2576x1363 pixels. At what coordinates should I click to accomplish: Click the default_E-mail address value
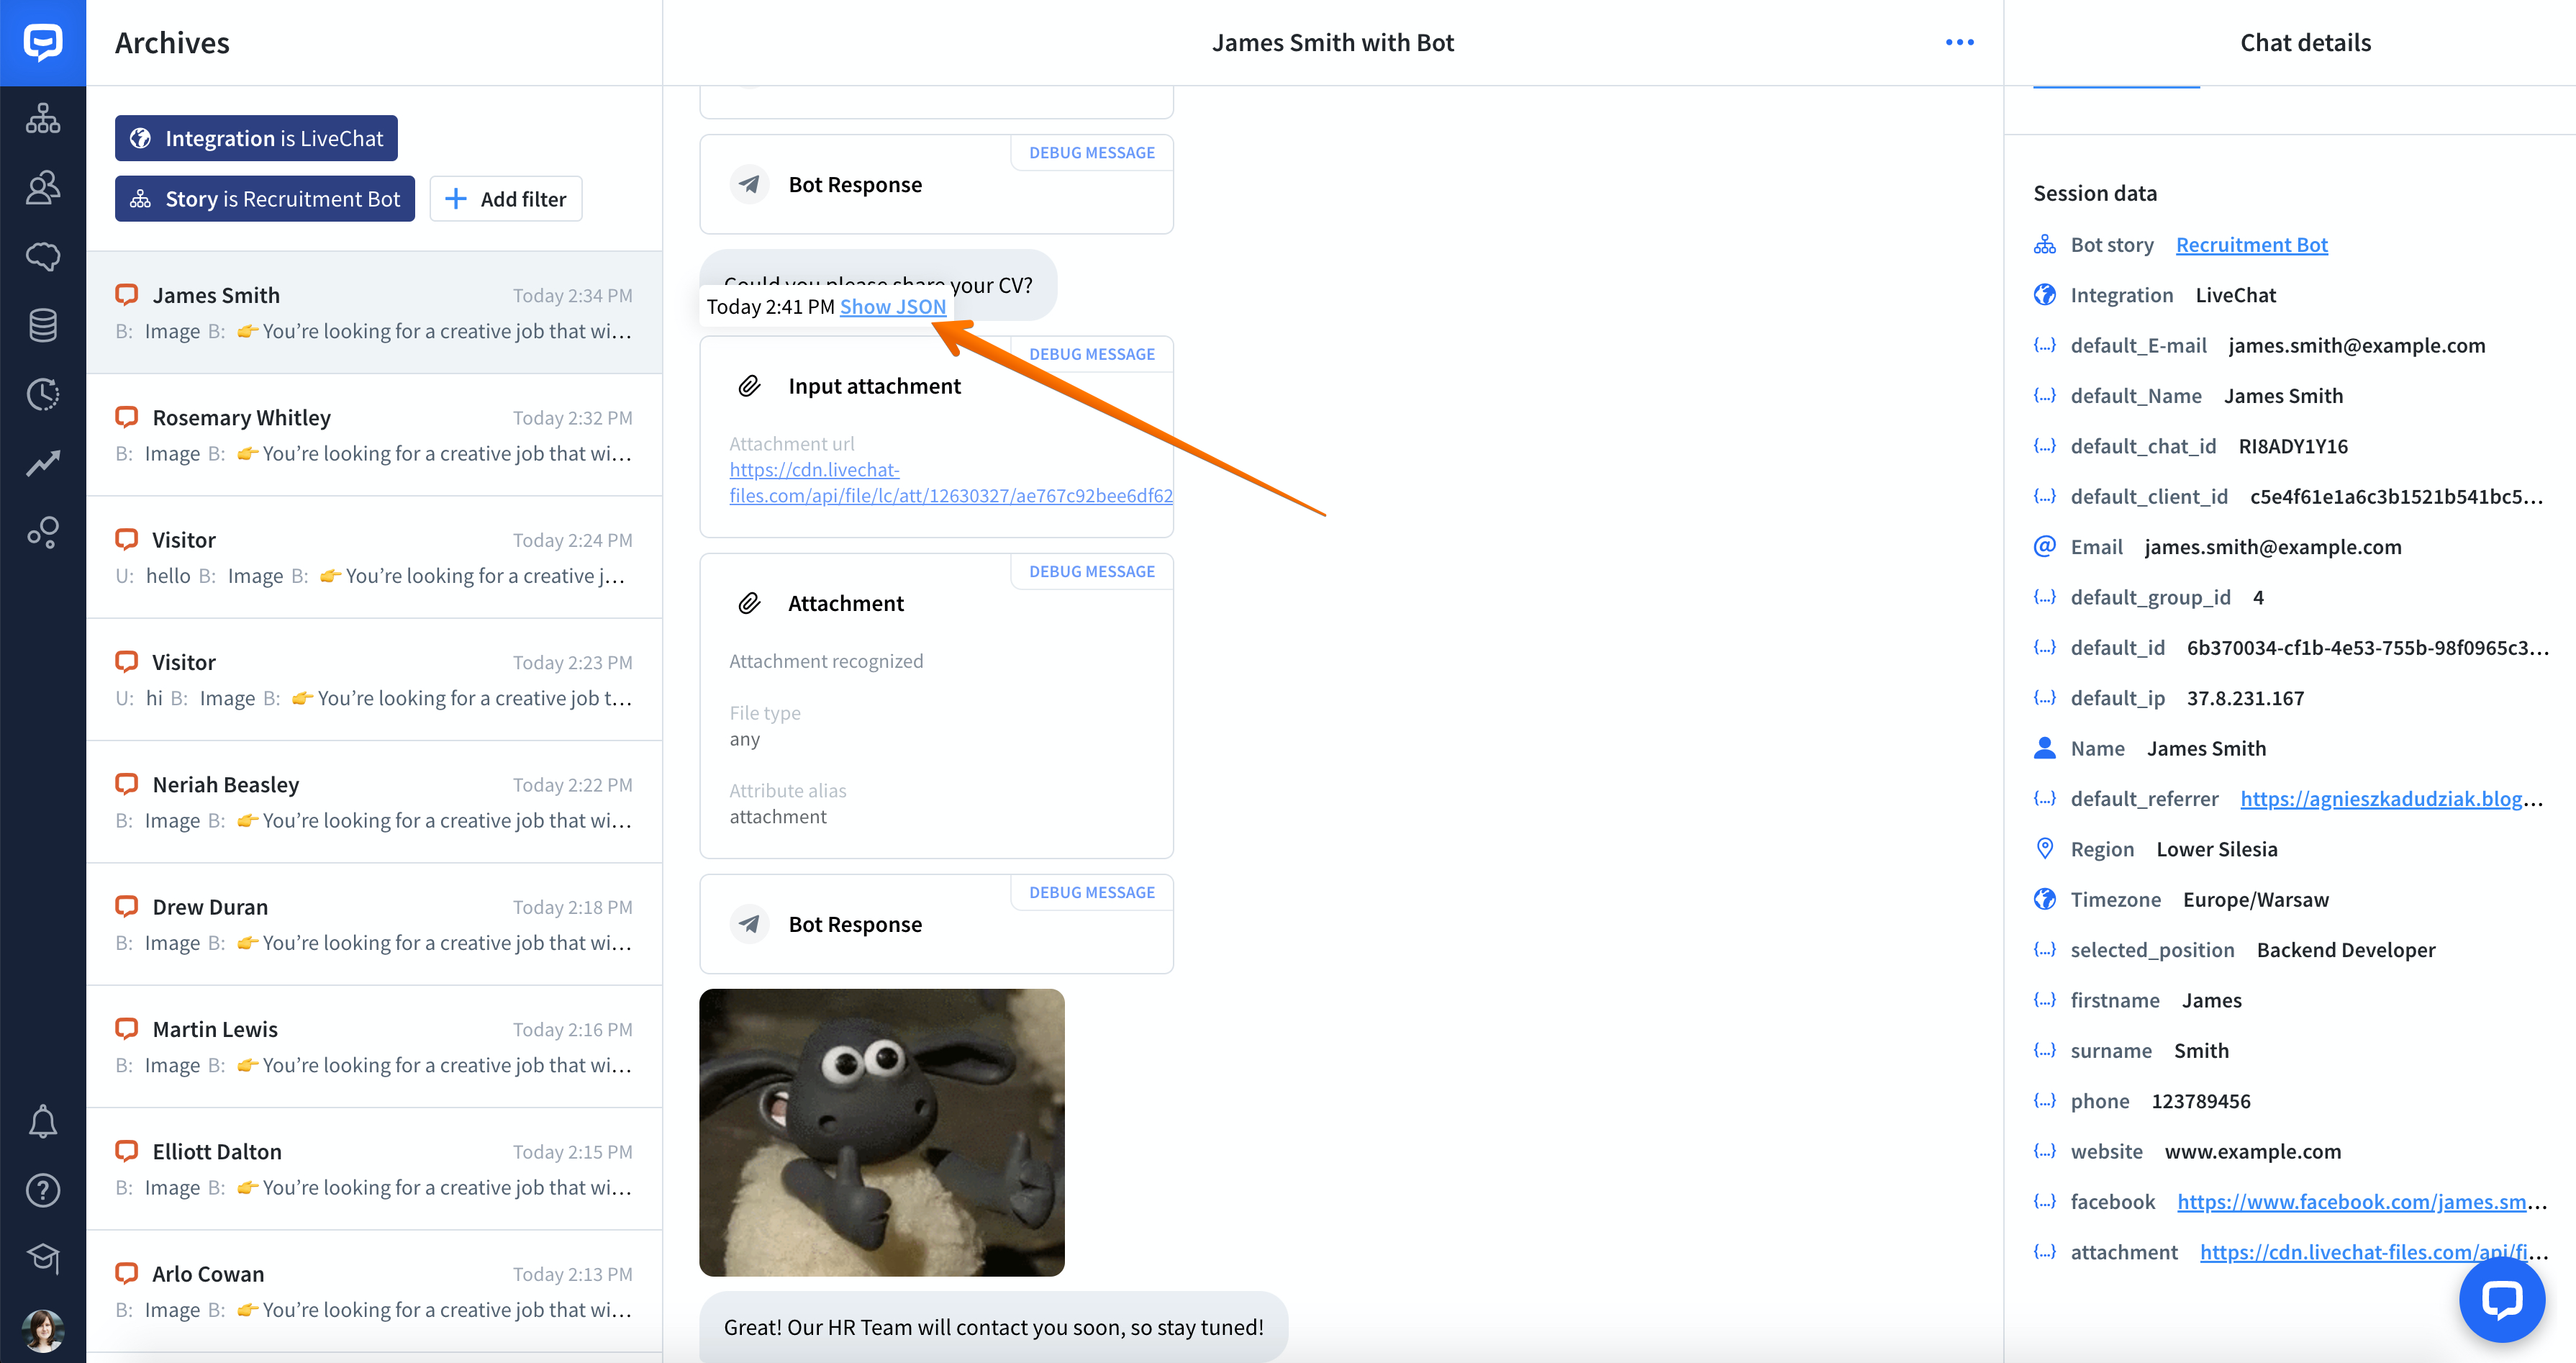(x=2357, y=345)
